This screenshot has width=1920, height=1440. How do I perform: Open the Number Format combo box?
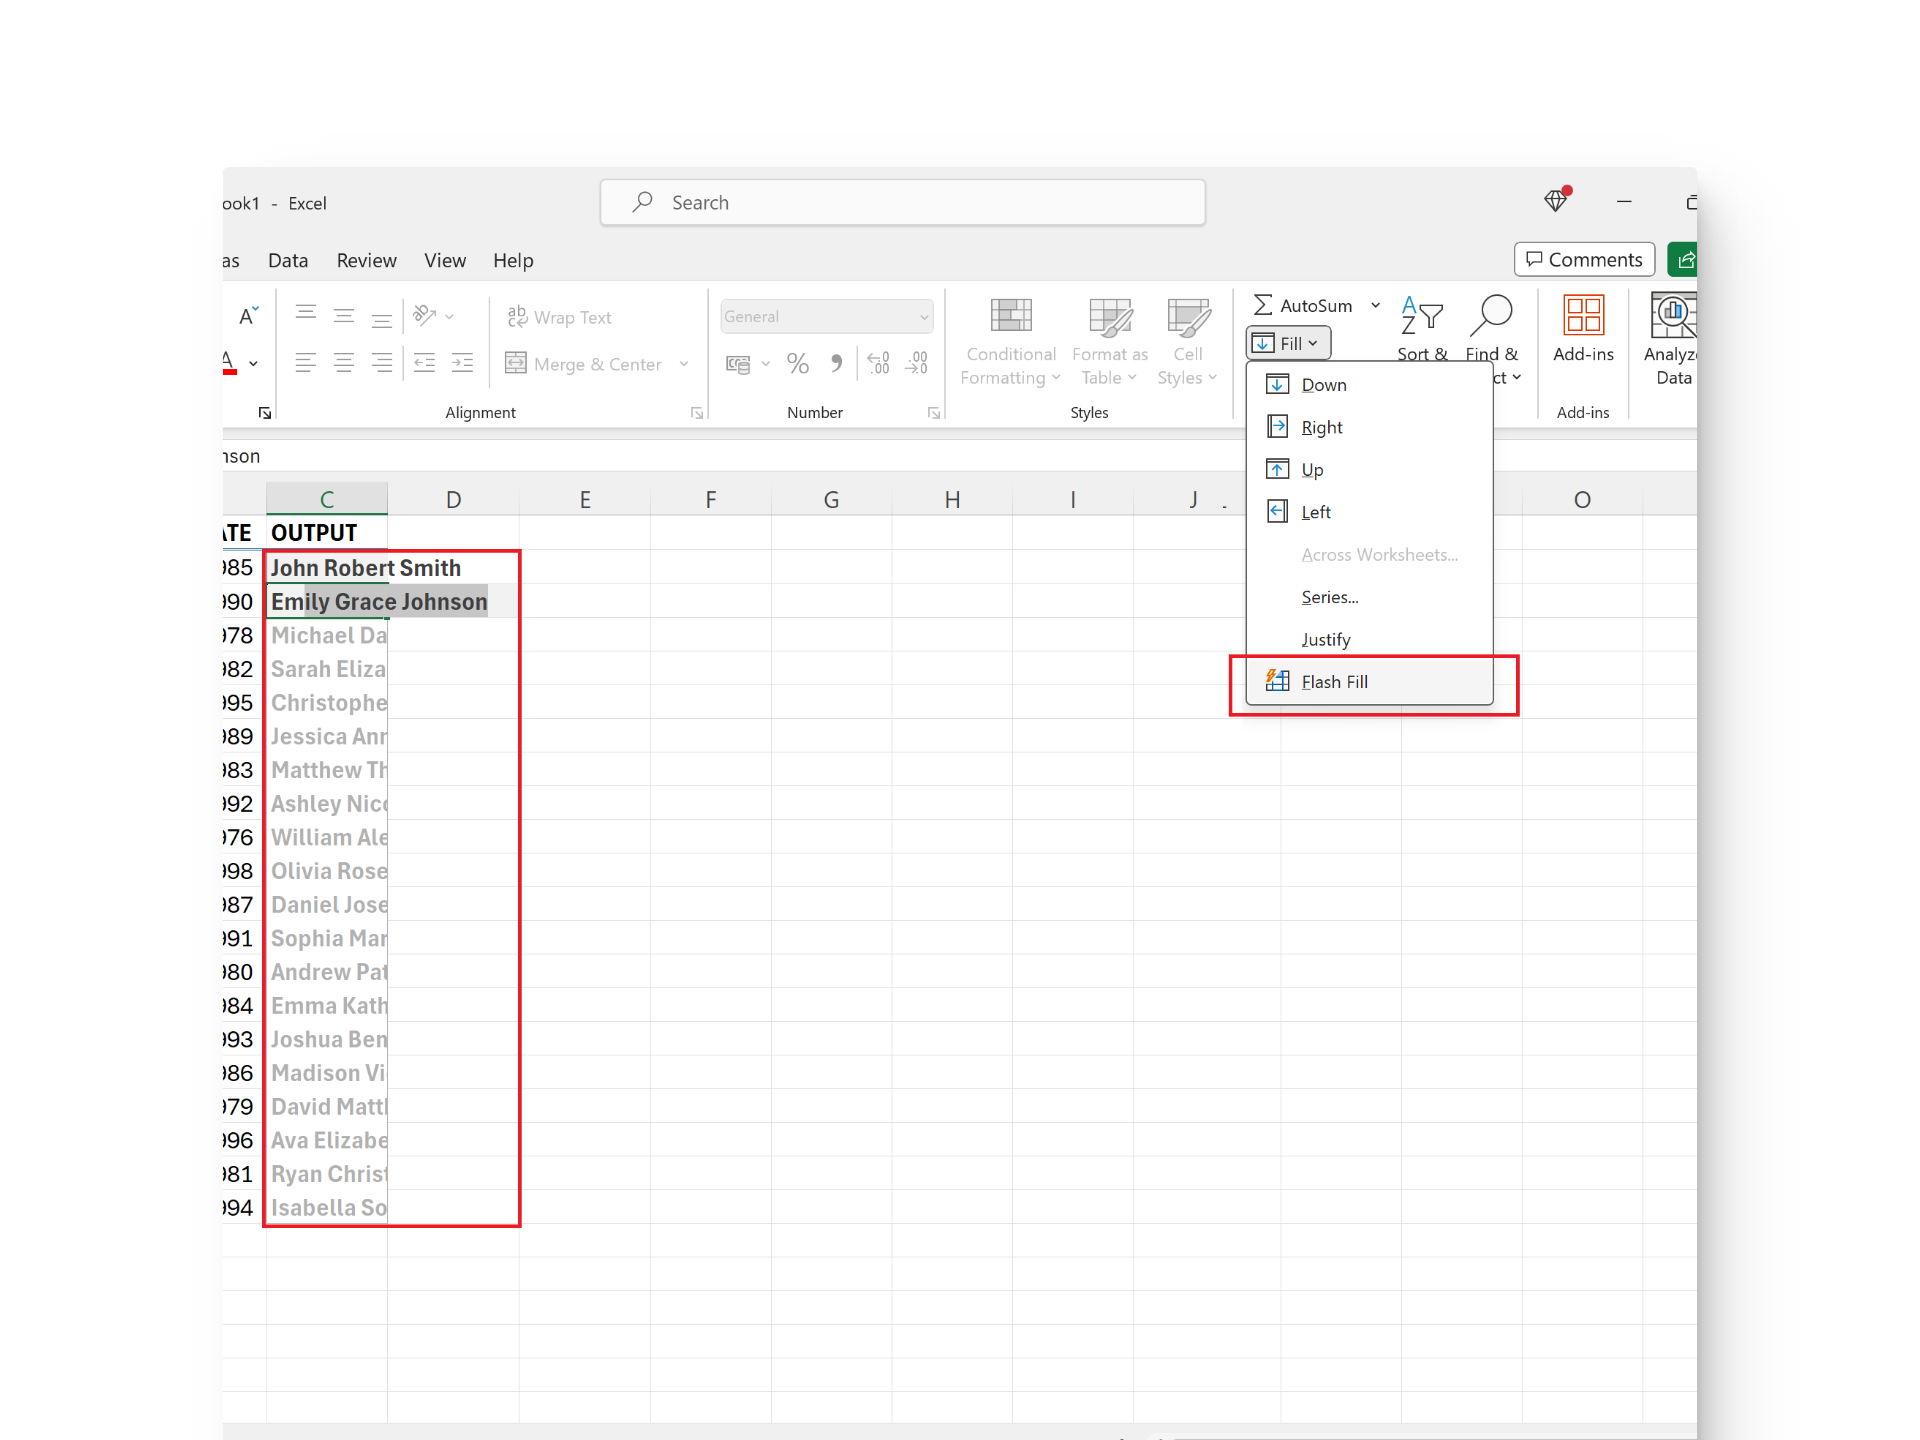(826, 316)
